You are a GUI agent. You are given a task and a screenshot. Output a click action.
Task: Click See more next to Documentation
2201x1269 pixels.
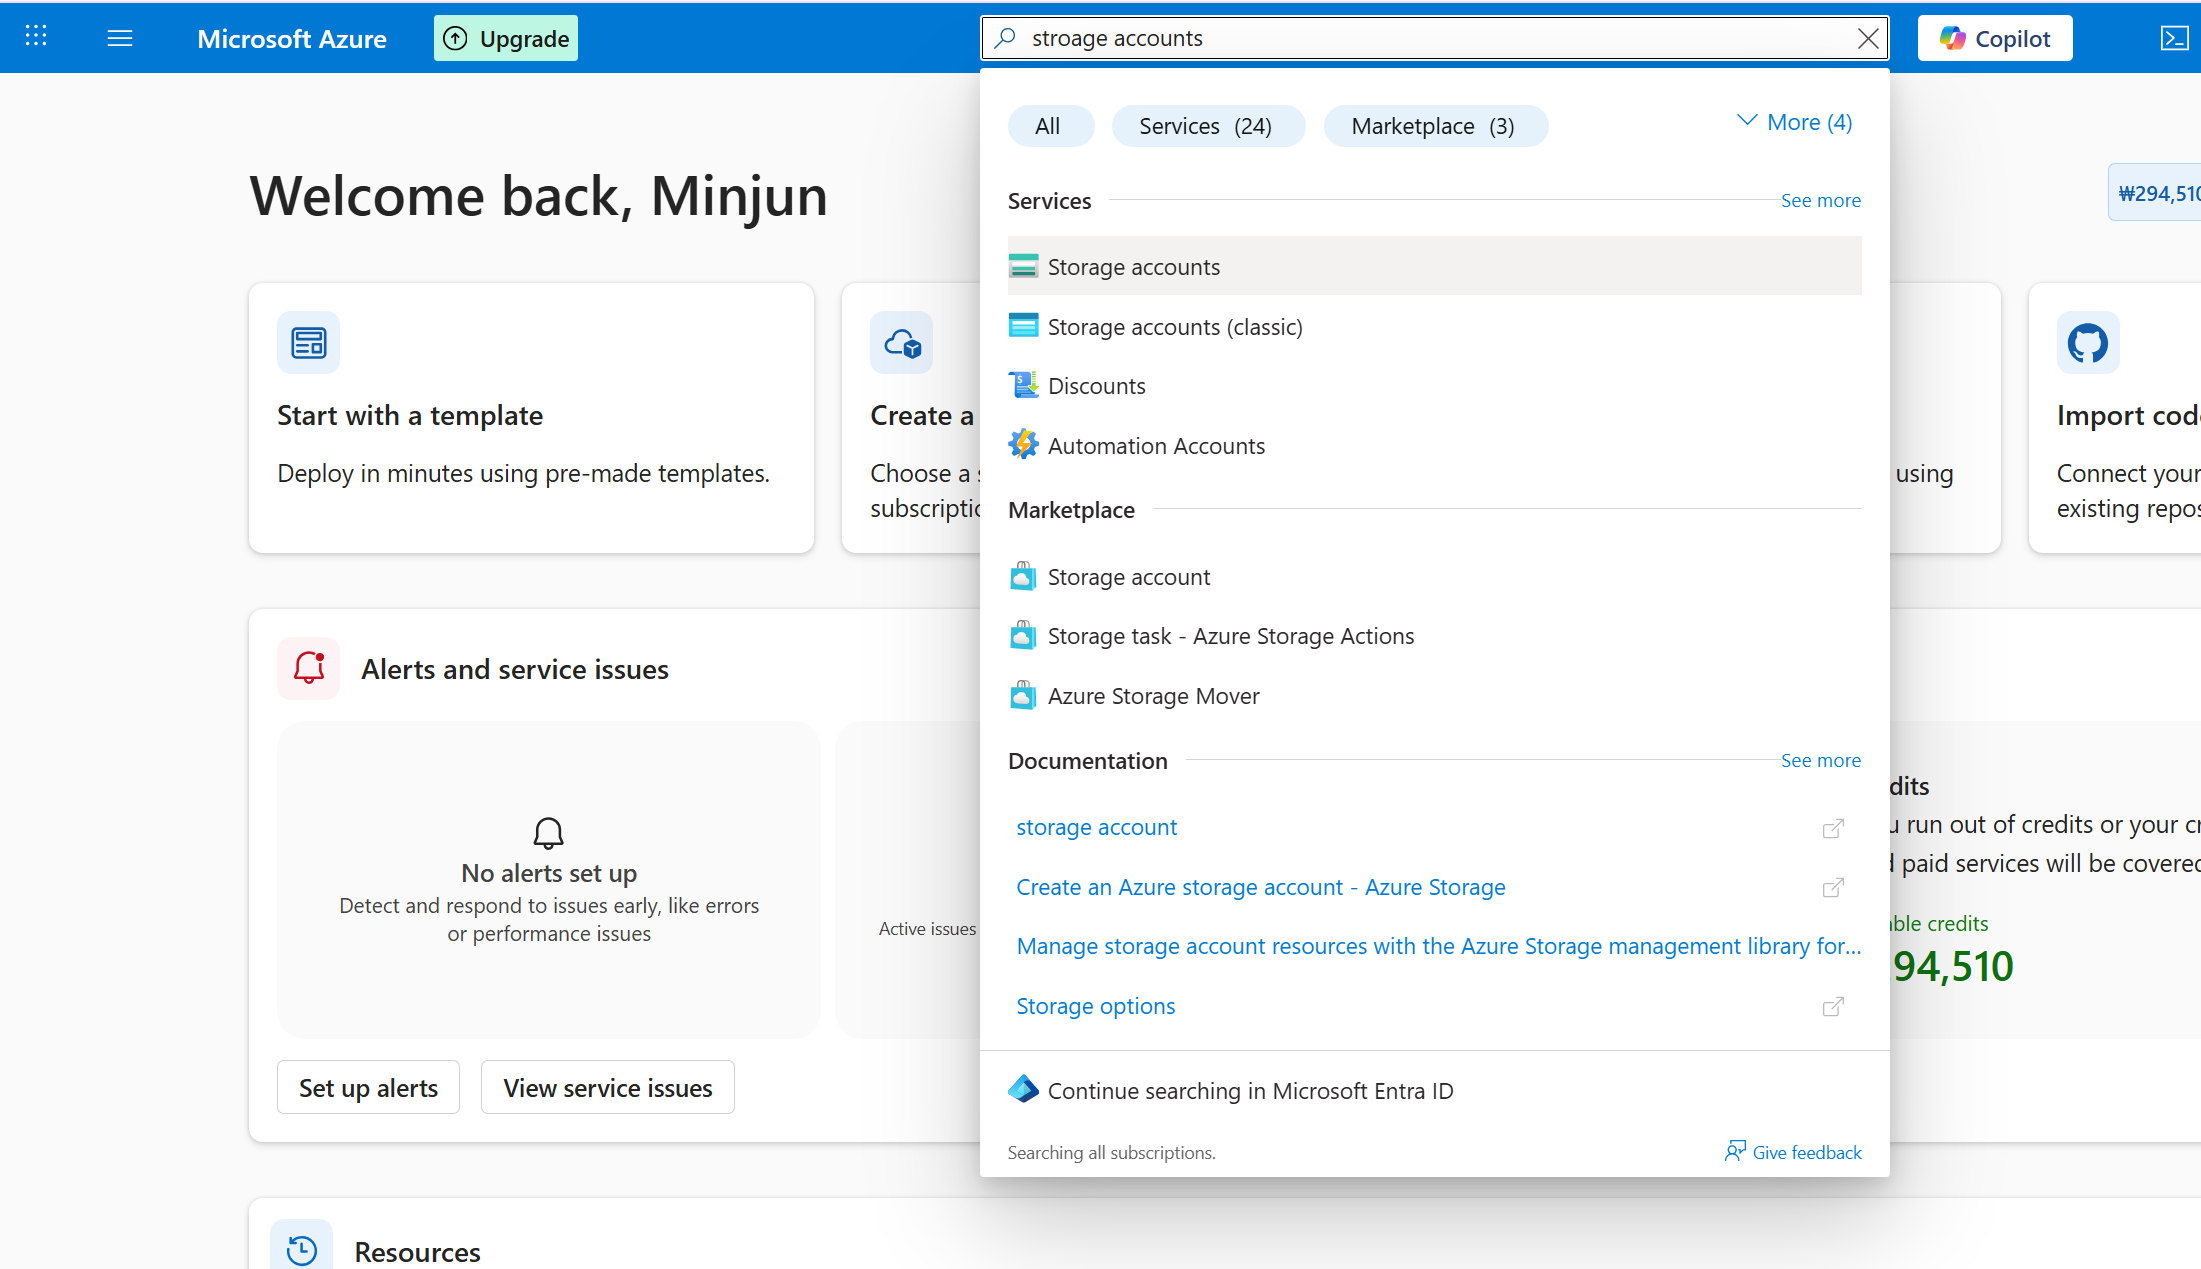tap(1820, 761)
